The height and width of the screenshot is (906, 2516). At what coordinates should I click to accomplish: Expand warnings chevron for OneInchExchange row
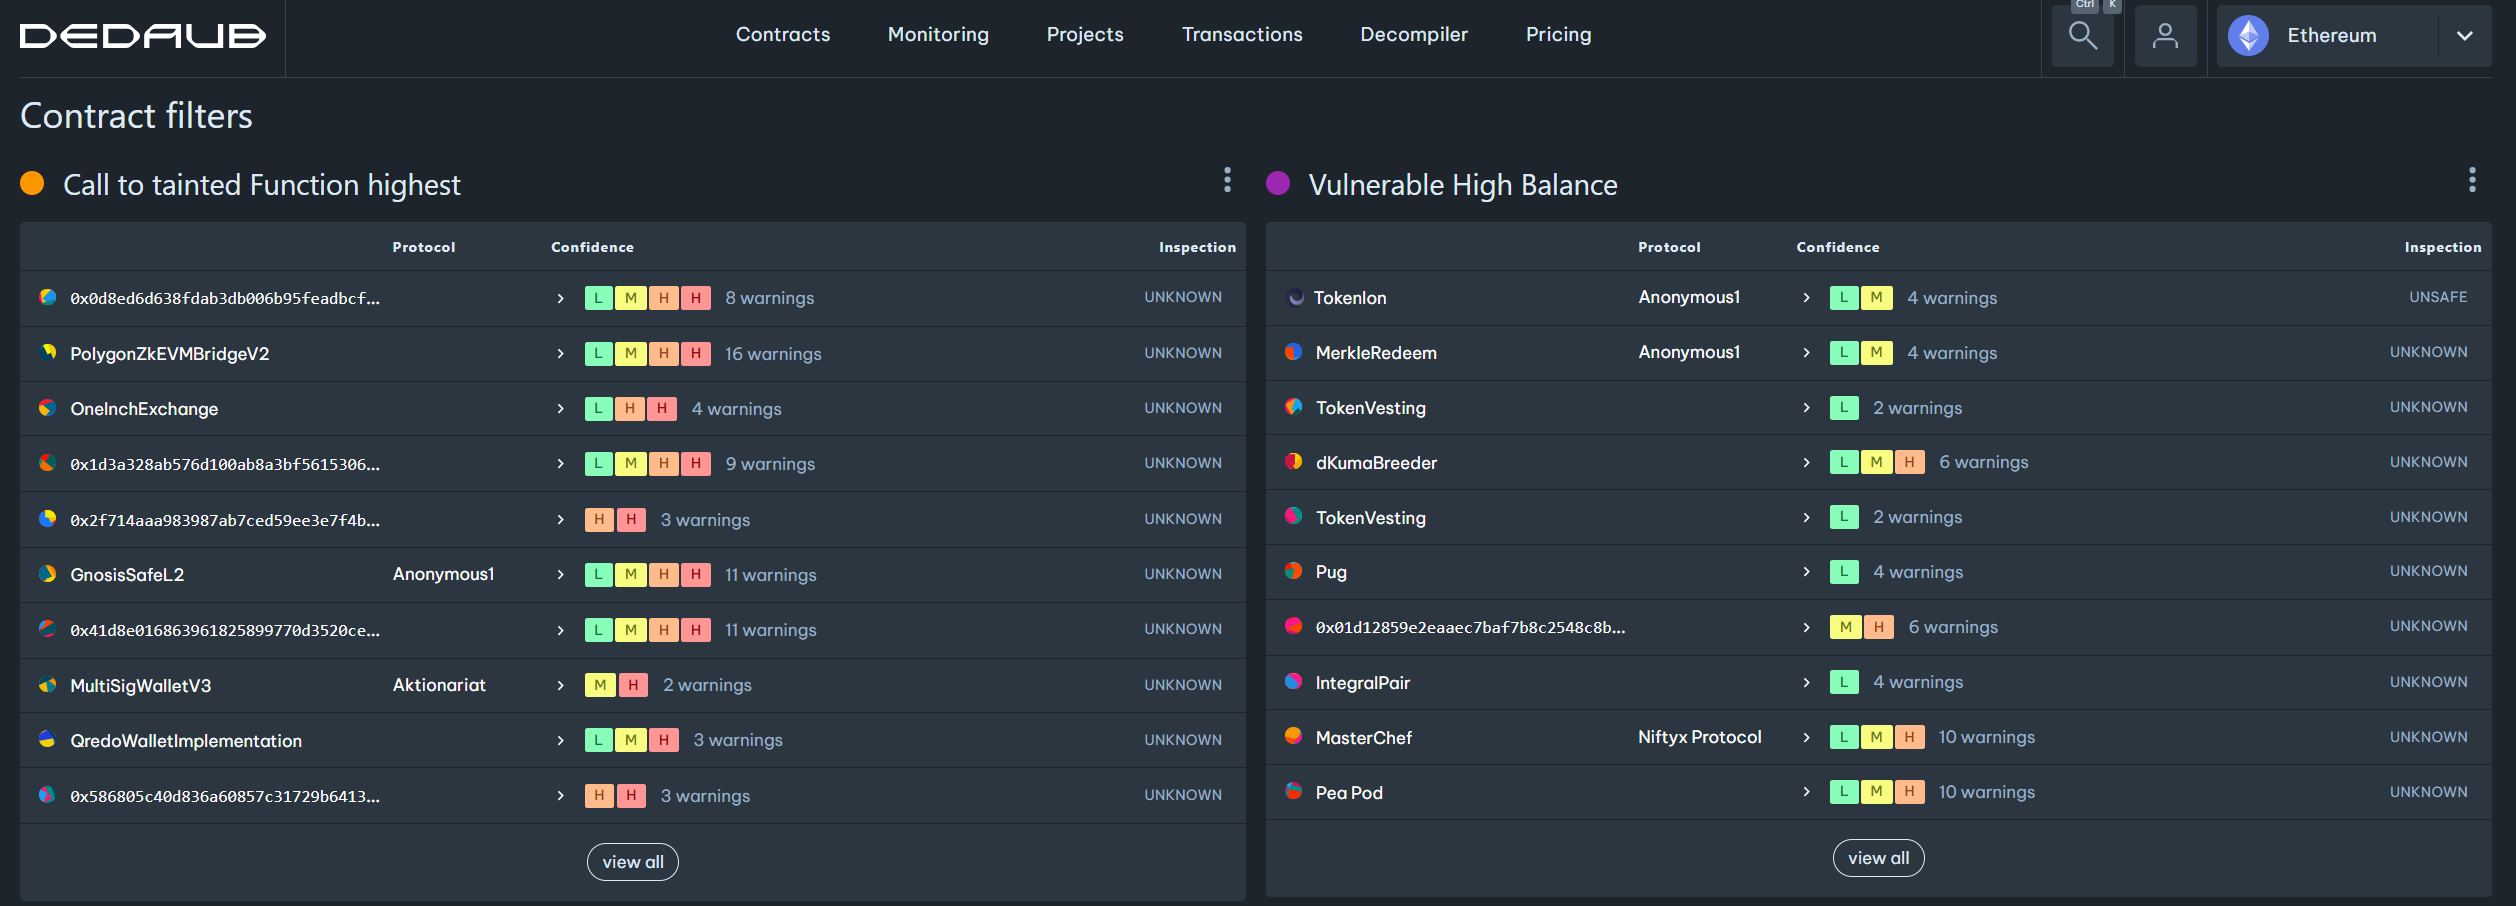(560, 409)
